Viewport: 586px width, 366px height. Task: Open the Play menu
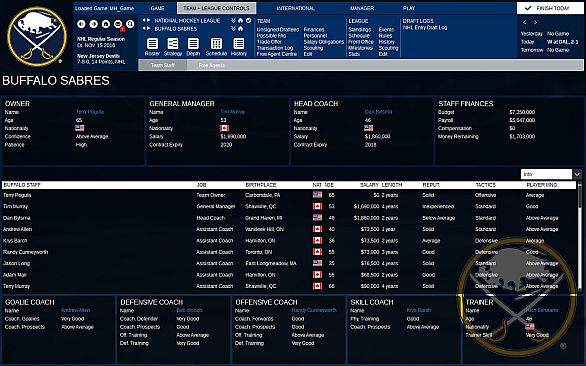409,8
